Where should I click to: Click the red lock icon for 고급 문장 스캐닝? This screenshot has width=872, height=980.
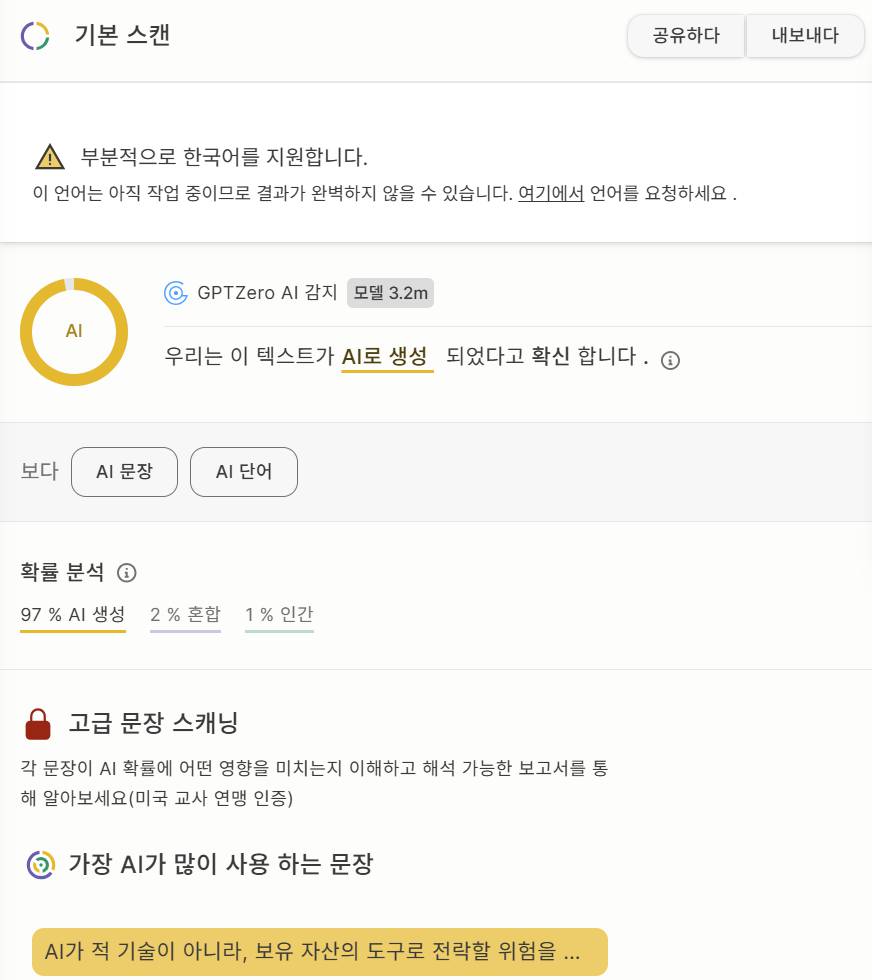(x=38, y=725)
